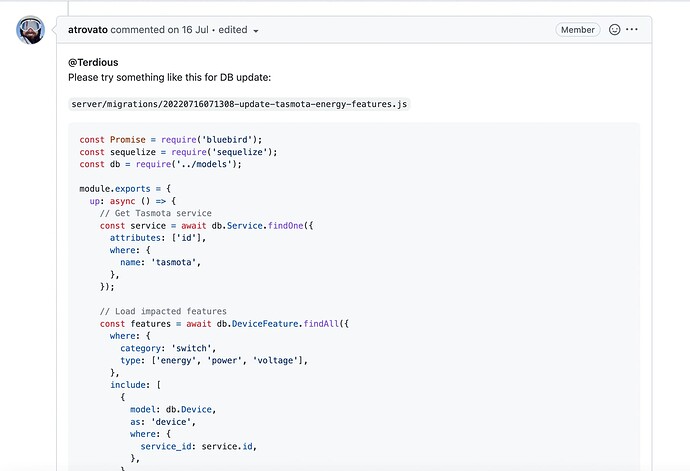Select the migration file path inline code
This screenshot has width=690, height=471.
point(239,104)
